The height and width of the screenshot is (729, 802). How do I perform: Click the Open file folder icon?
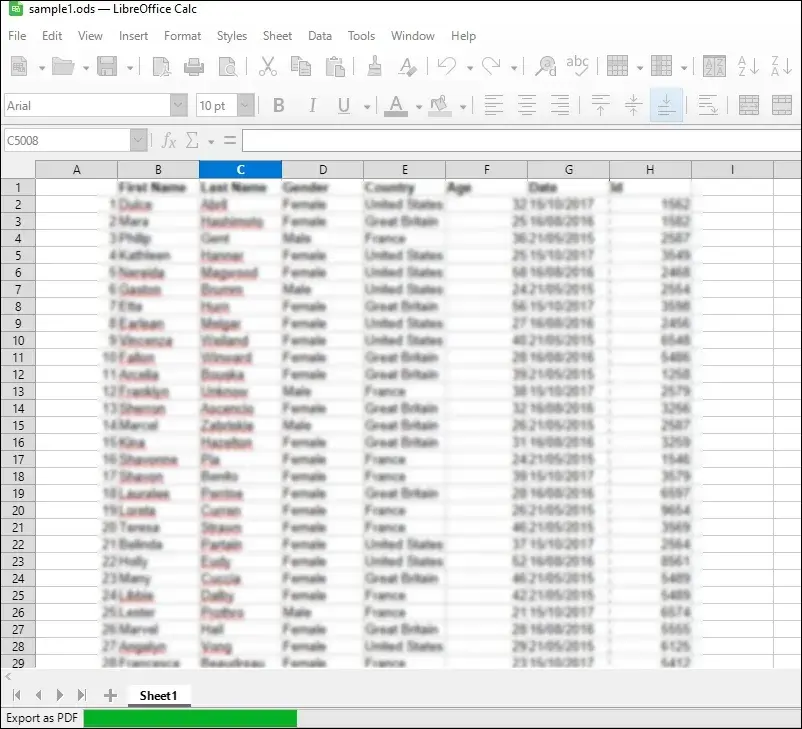point(63,67)
